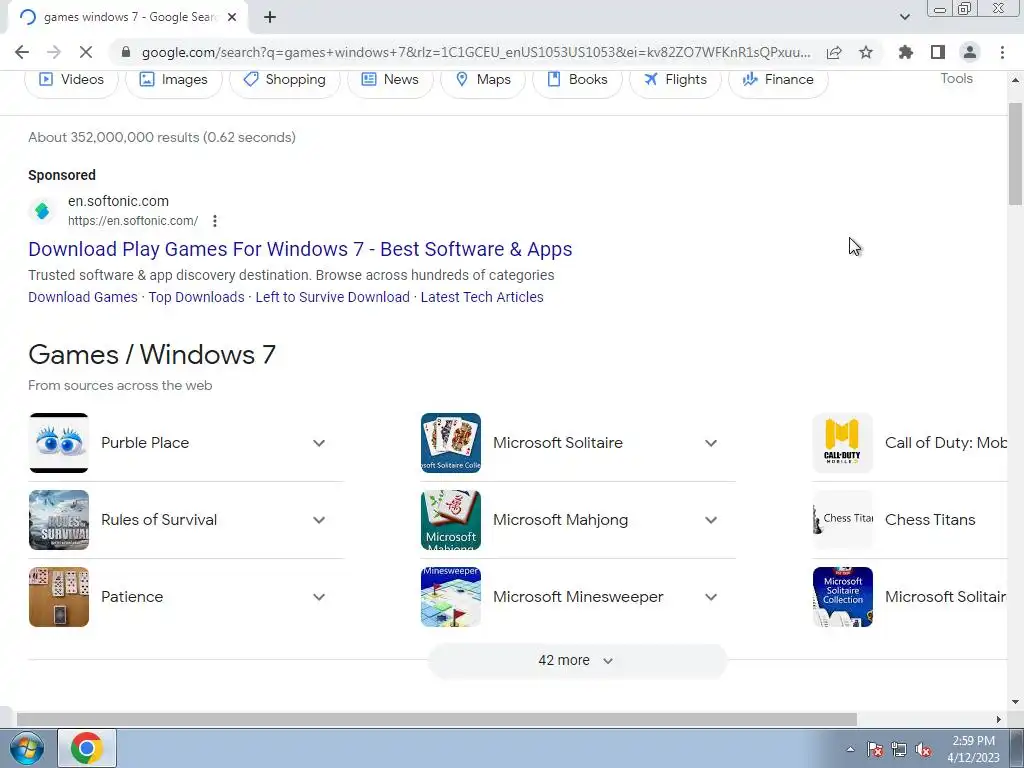Click the Microsoft Solitaire cards thumbnail

coord(451,443)
